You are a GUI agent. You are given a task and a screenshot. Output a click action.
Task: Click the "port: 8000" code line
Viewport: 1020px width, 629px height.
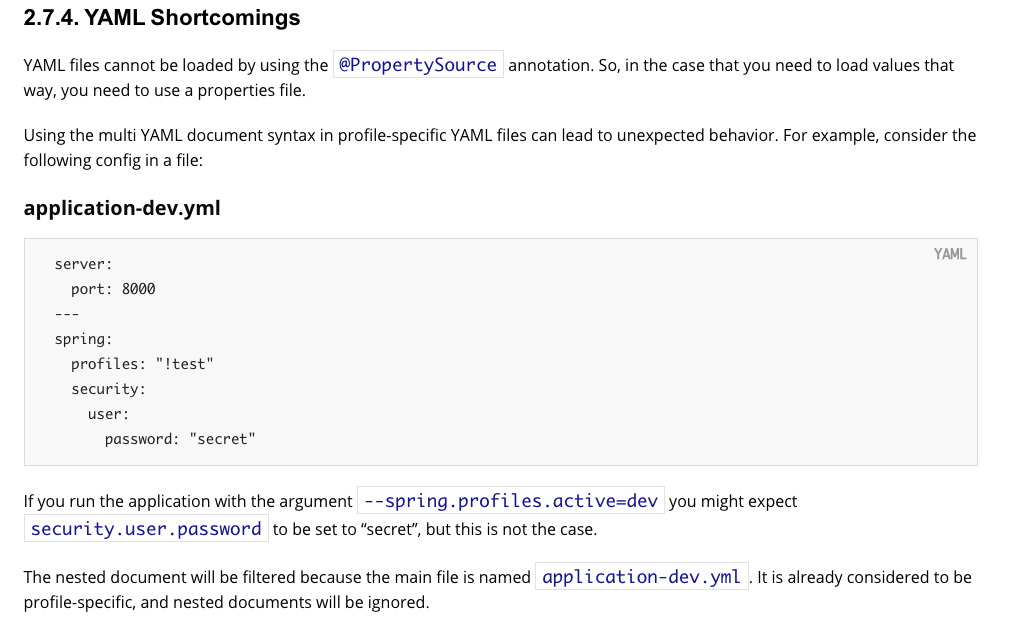(x=113, y=289)
